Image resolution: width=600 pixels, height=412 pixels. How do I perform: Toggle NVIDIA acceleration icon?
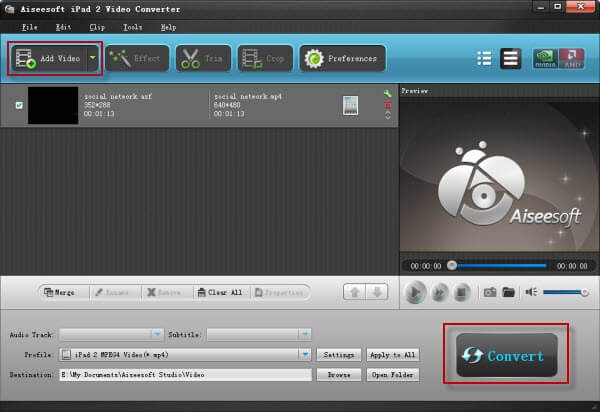545,59
